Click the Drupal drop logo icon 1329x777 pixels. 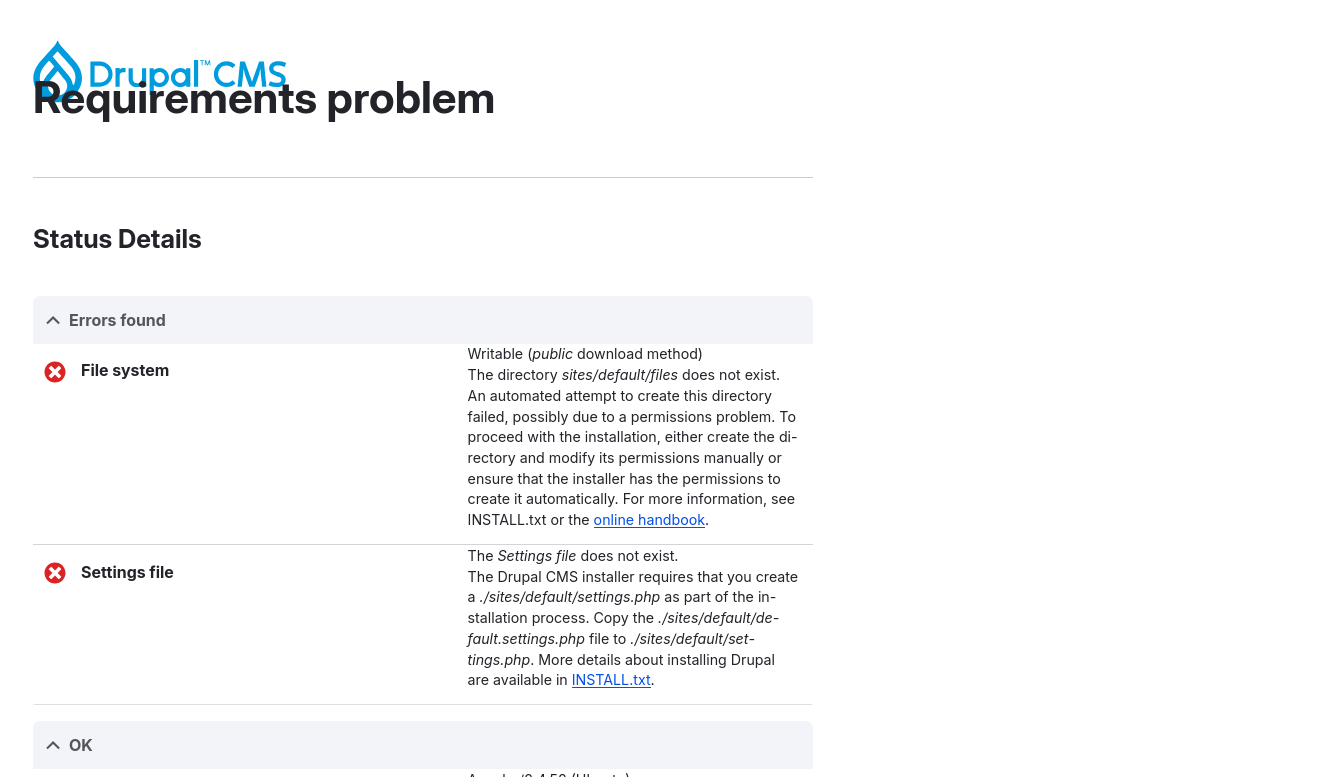[x=57, y=71]
